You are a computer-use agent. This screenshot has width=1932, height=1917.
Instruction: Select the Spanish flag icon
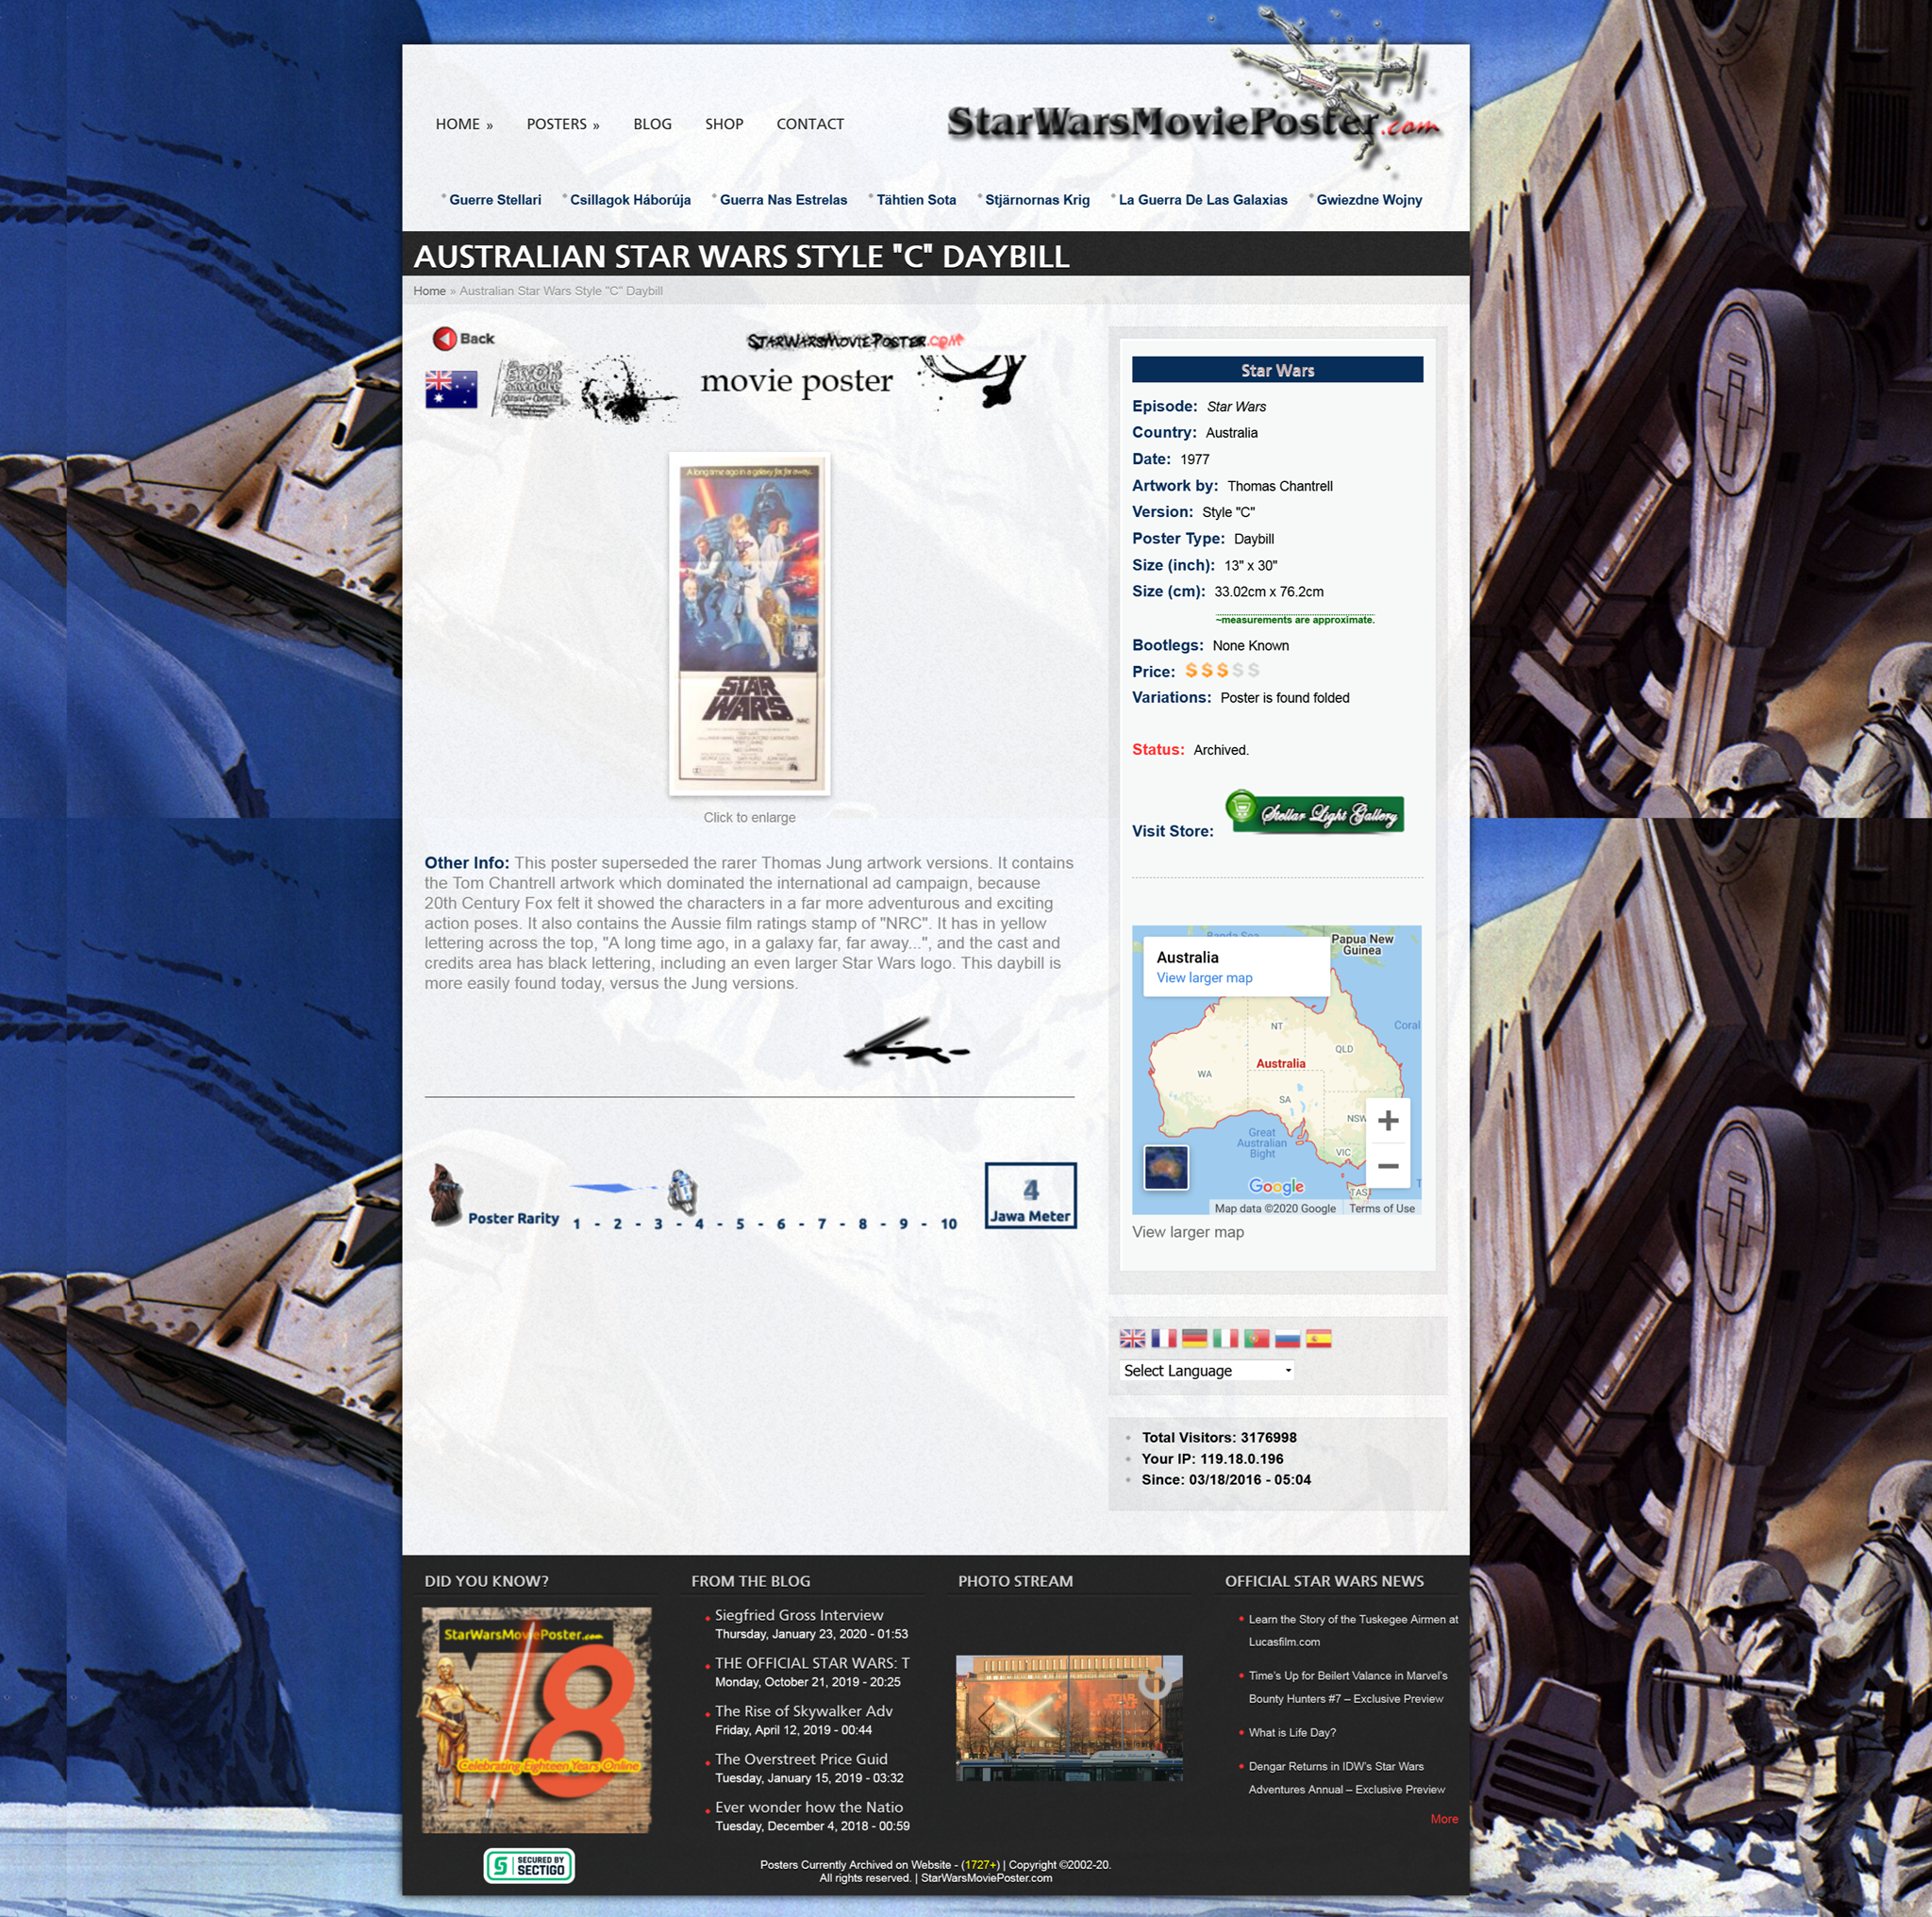[1319, 1338]
